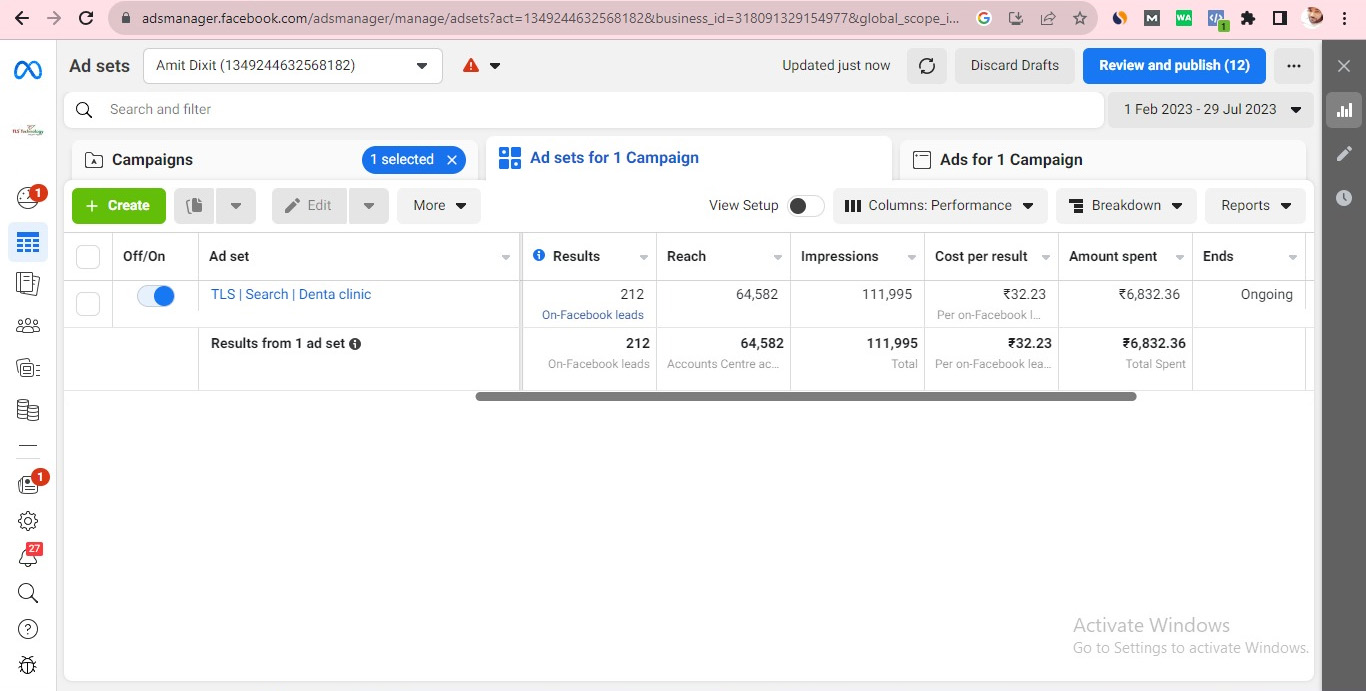Viewport: 1366px width, 691px height.
Task: Click the pencil edit icon in right panel
Action: pyautogui.click(x=1344, y=154)
